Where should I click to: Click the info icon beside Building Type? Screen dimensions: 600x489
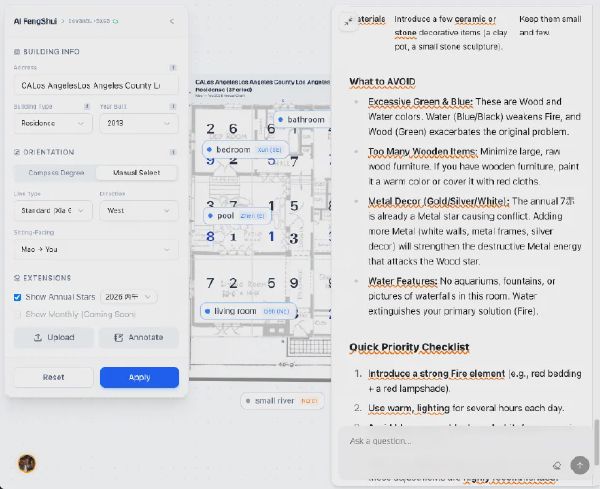[x=87, y=106]
